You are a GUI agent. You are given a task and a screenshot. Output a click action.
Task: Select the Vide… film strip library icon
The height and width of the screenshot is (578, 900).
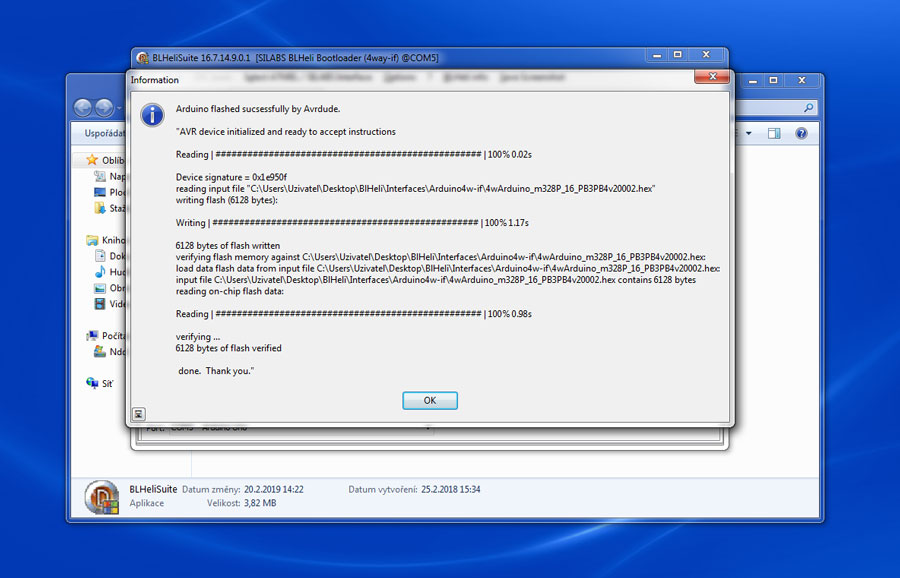click(100, 304)
